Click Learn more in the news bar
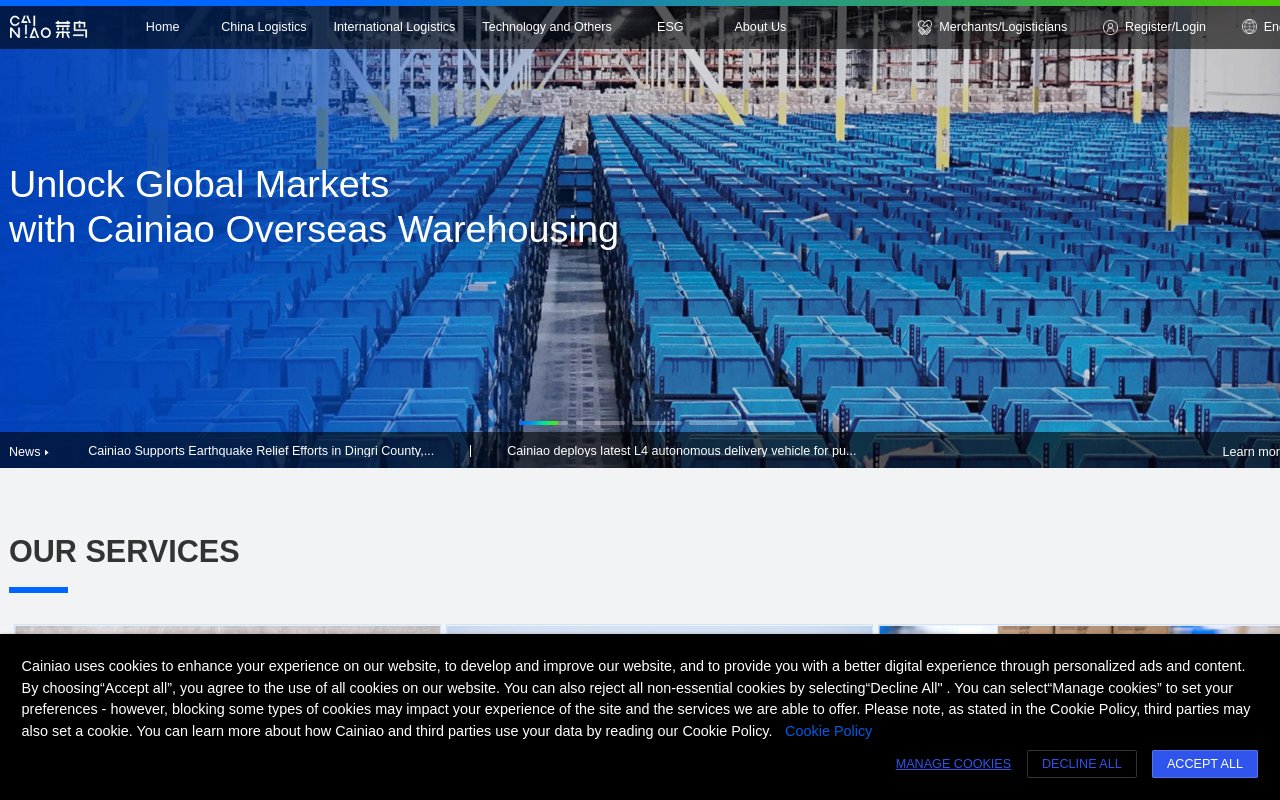The image size is (1280, 800). (x=1251, y=452)
